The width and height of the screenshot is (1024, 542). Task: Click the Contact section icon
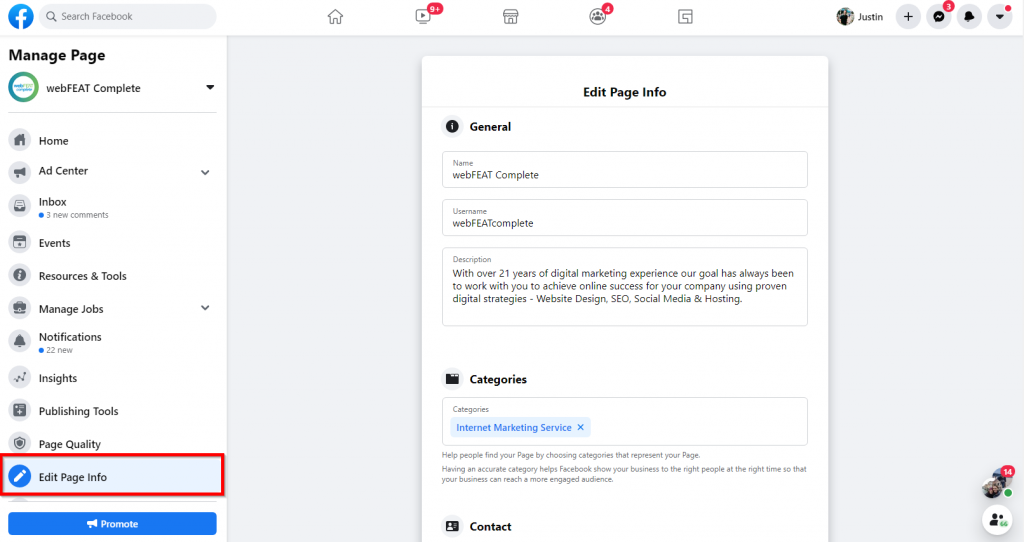tap(452, 526)
